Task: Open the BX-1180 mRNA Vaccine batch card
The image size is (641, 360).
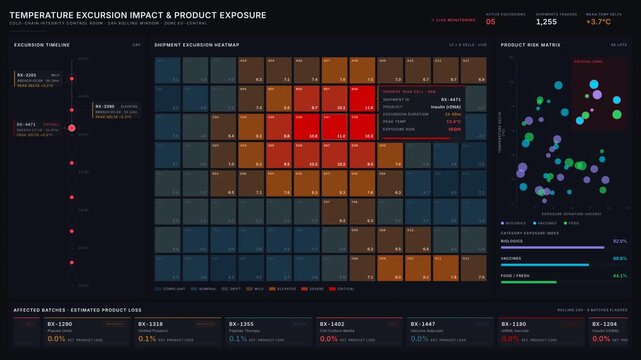Action: pos(541,332)
